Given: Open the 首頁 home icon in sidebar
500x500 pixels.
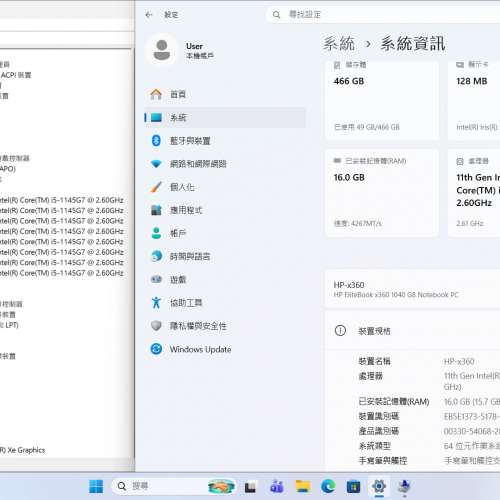Looking at the screenshot, I should click(x=156, y=94).
